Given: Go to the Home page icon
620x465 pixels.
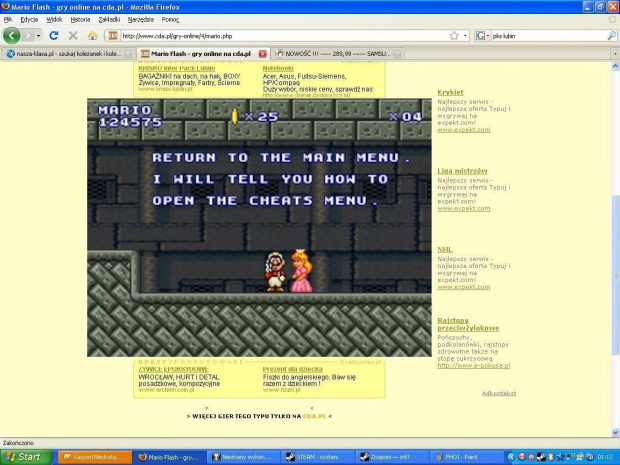Looking at the screenshot, I should [93, 36].
